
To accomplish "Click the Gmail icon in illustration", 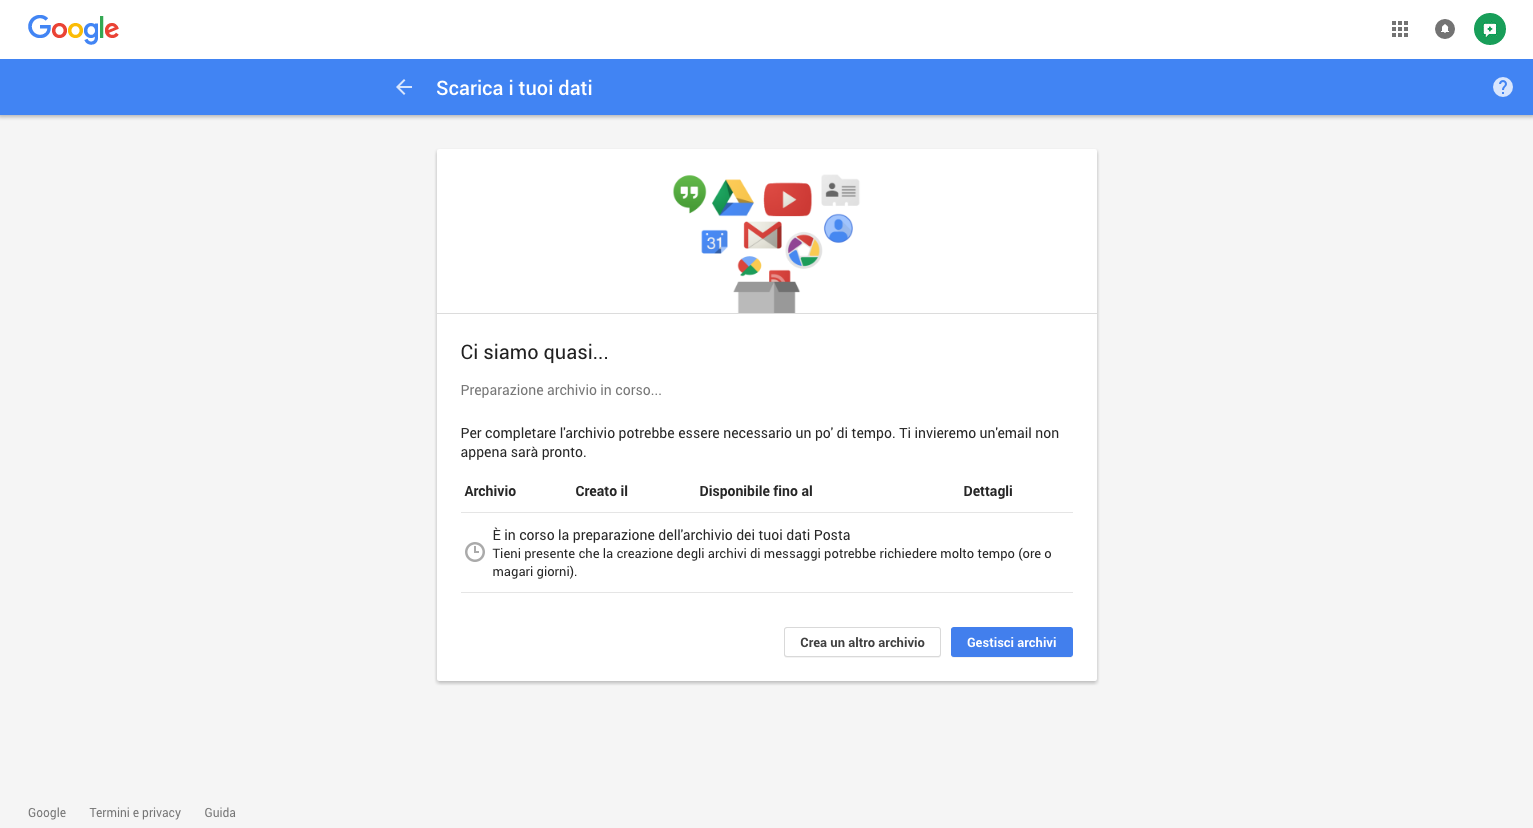I will pos(763,235).
